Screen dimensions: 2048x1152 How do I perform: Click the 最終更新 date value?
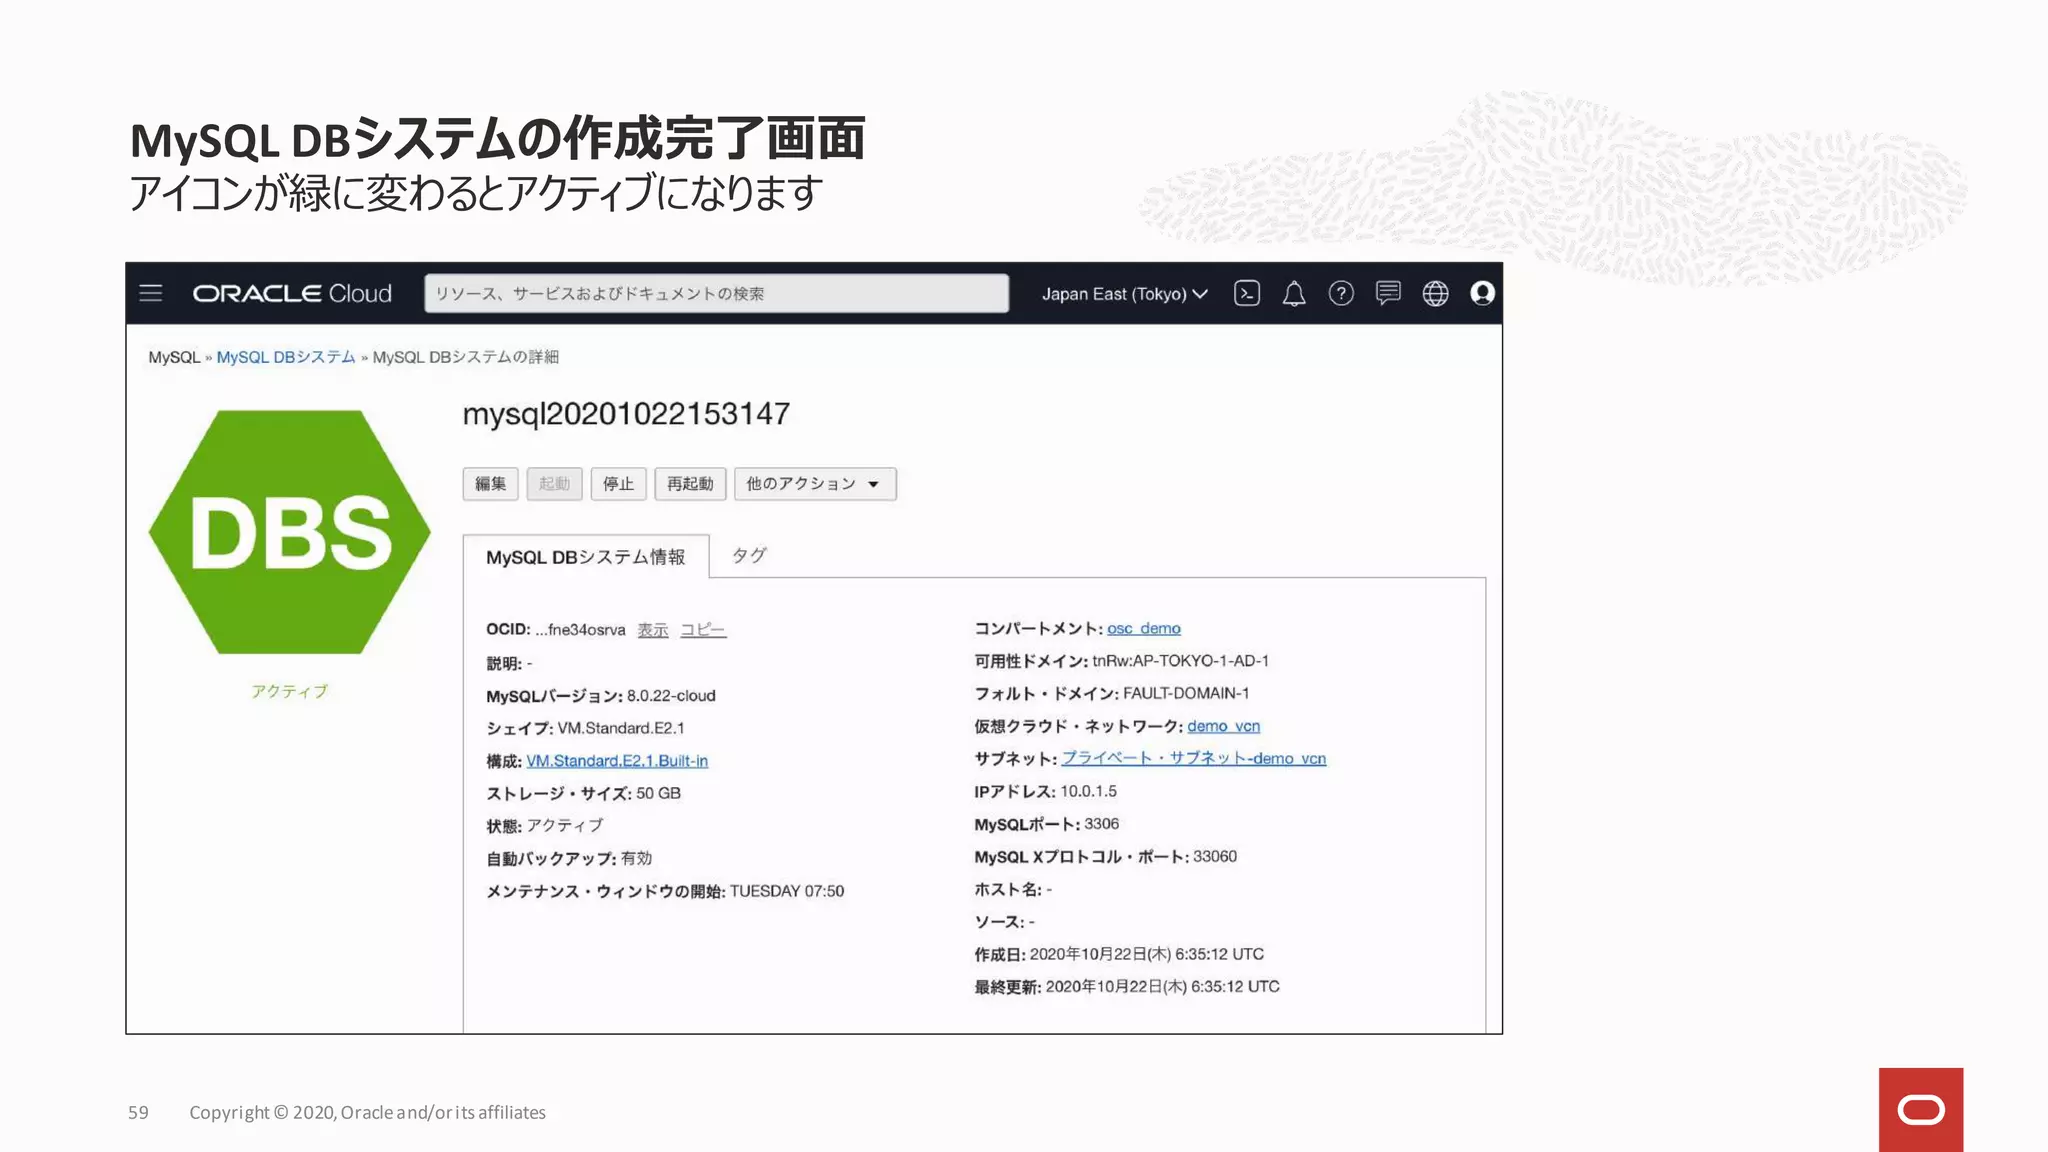click(x=1163, y=986)
